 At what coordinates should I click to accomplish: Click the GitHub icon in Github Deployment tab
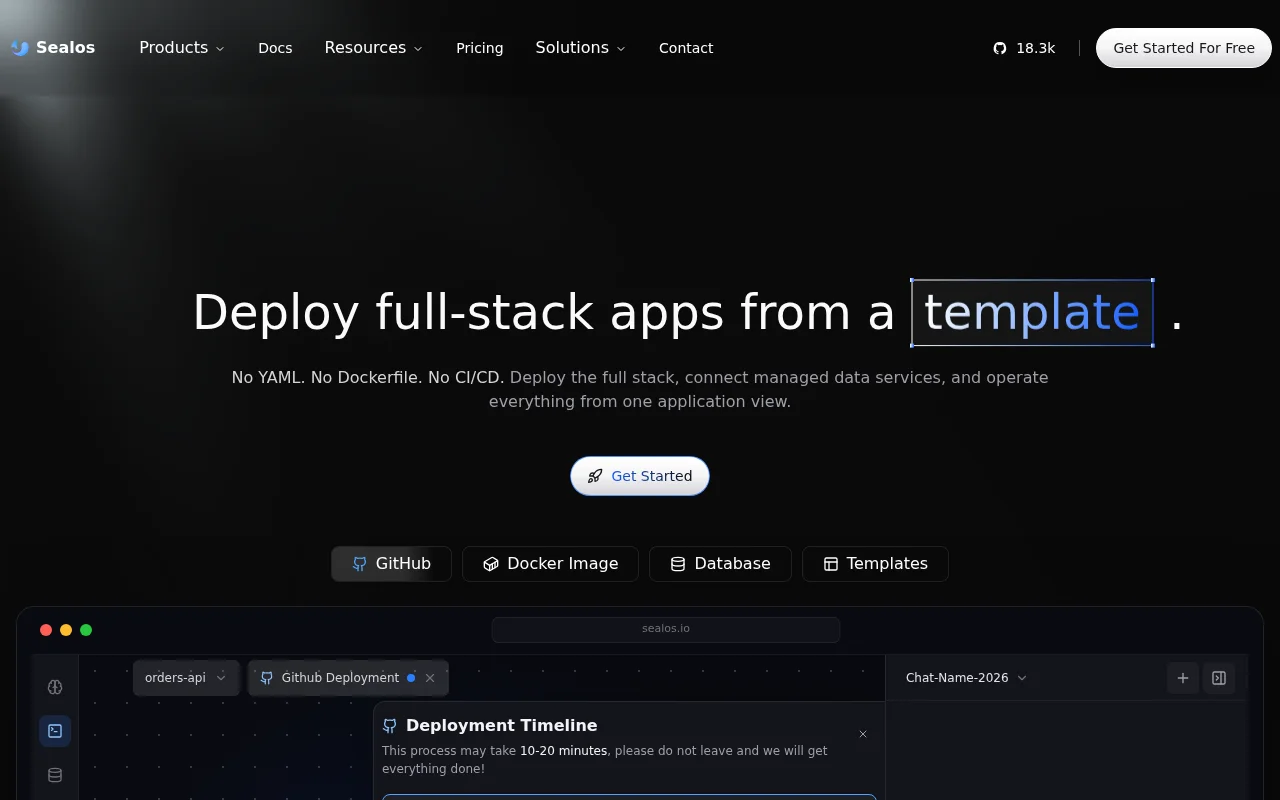tap(267, 678)
